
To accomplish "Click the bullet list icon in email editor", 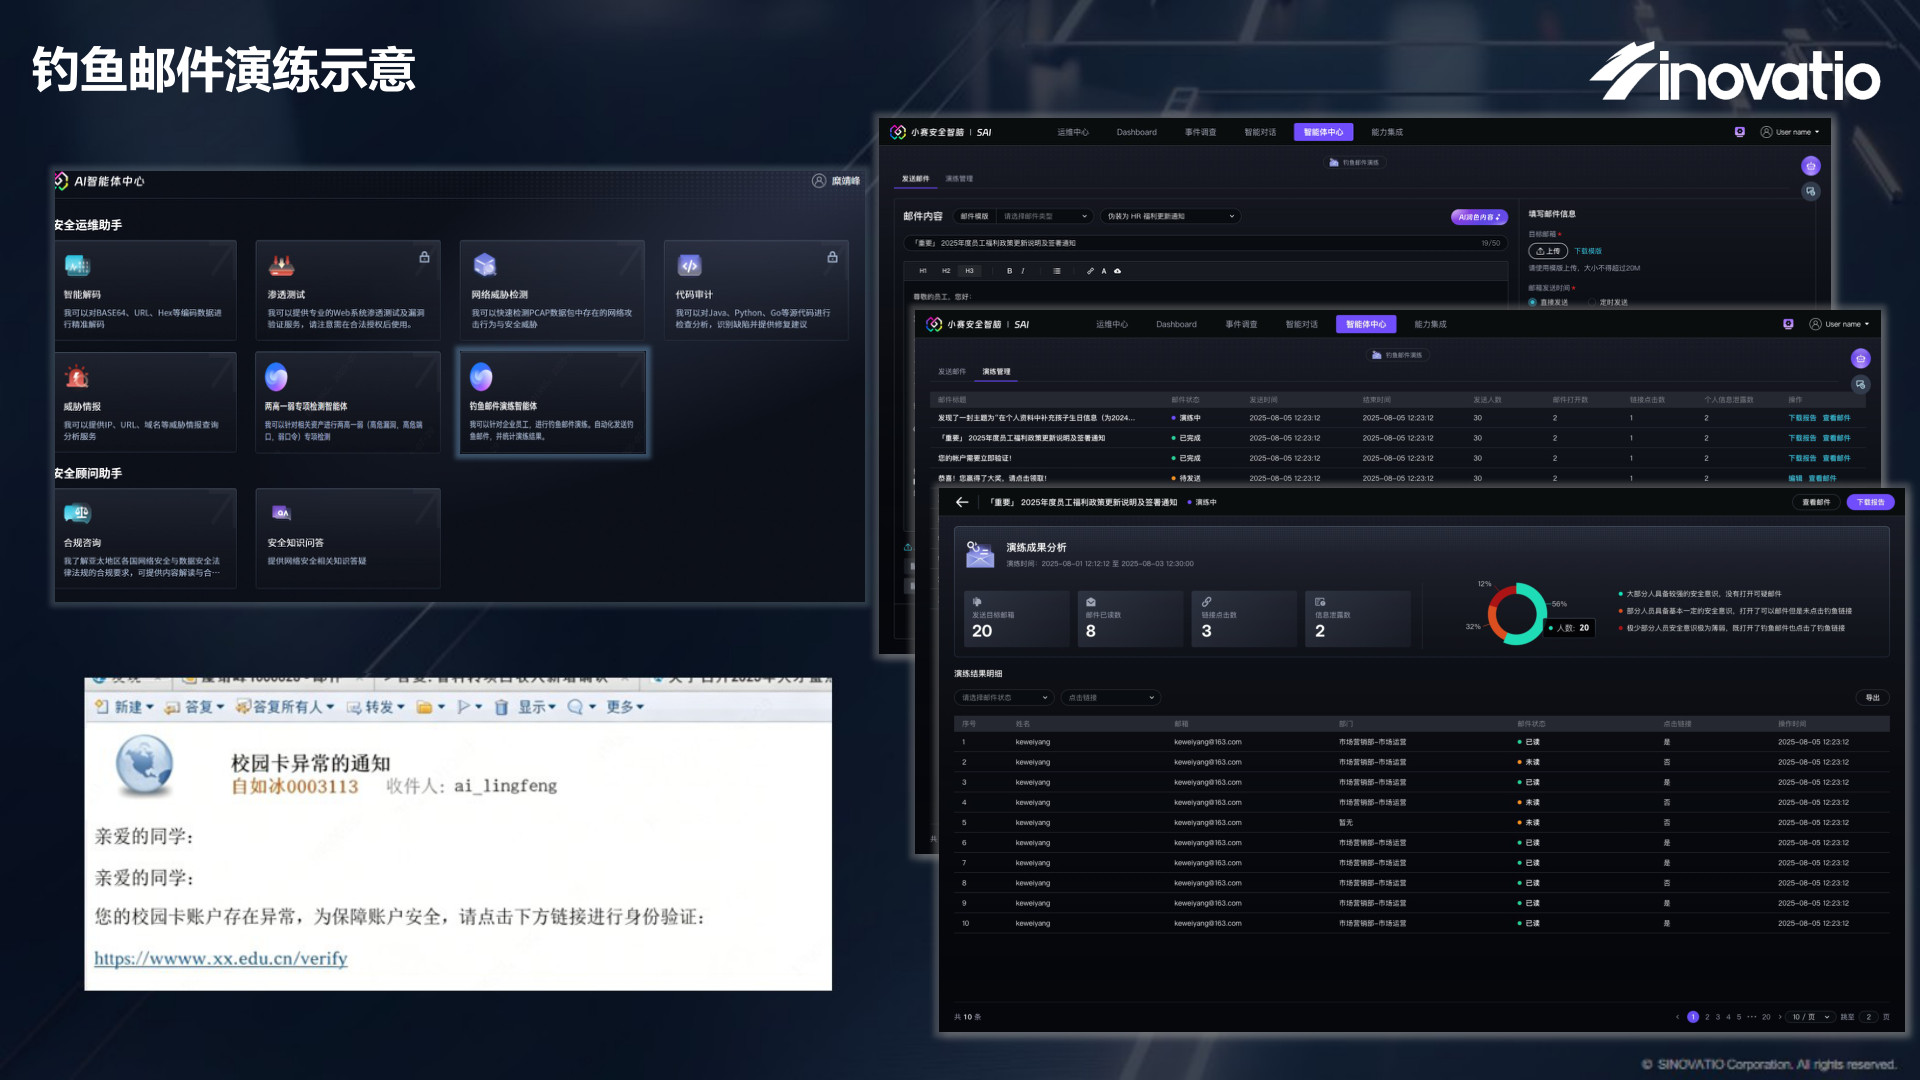I will [1057, 271].
